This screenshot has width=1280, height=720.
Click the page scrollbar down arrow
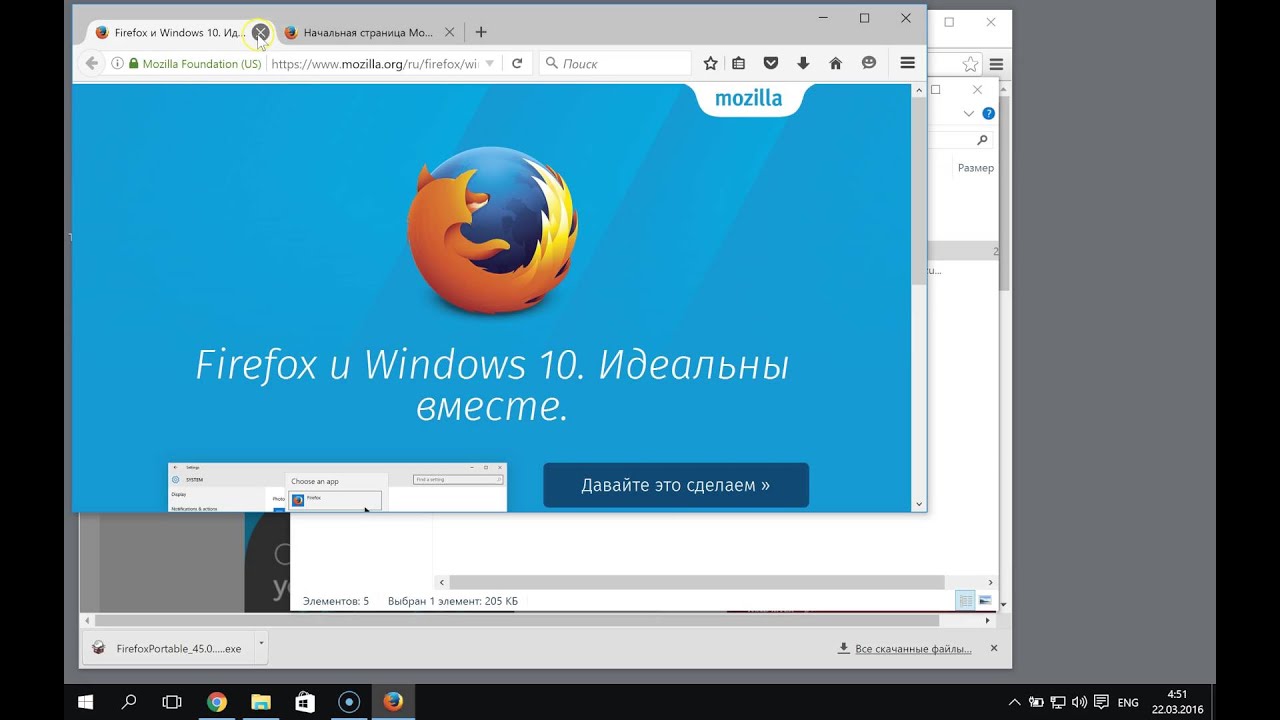(919, 504)
